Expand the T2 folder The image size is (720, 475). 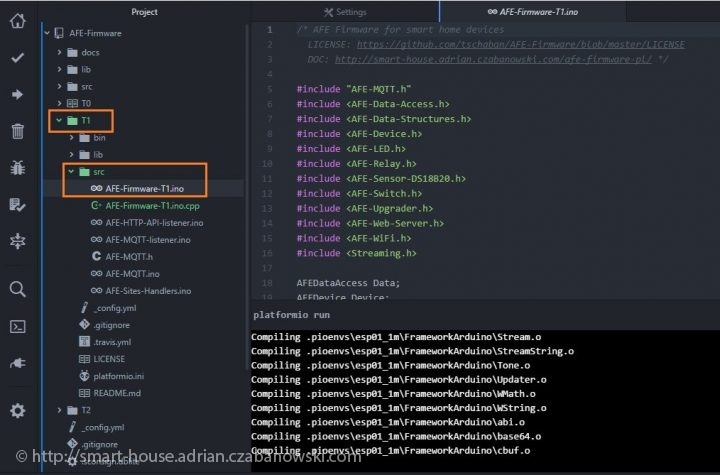pyautogui.click(x=85, y=409)
